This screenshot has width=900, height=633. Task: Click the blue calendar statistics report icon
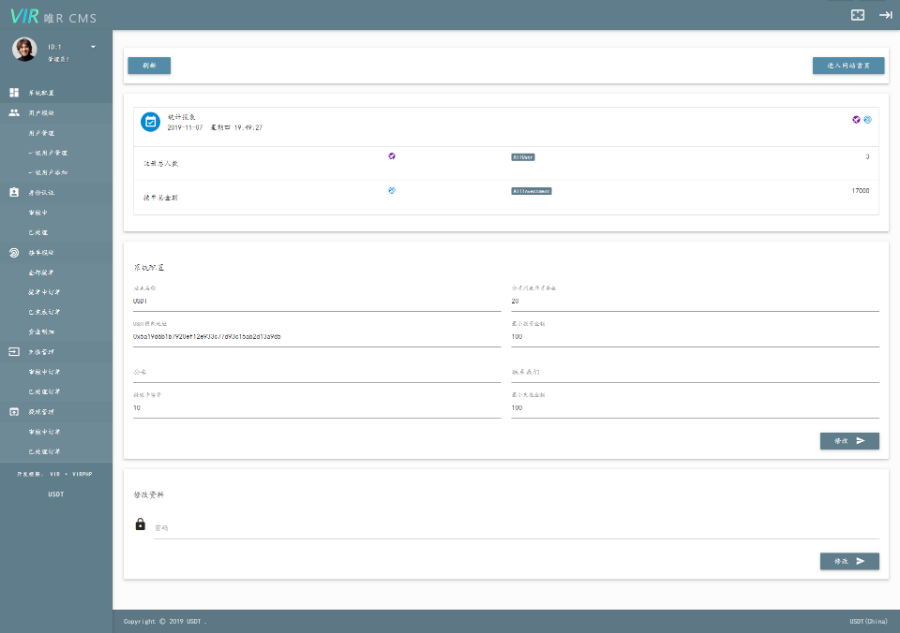coord(150,122)
